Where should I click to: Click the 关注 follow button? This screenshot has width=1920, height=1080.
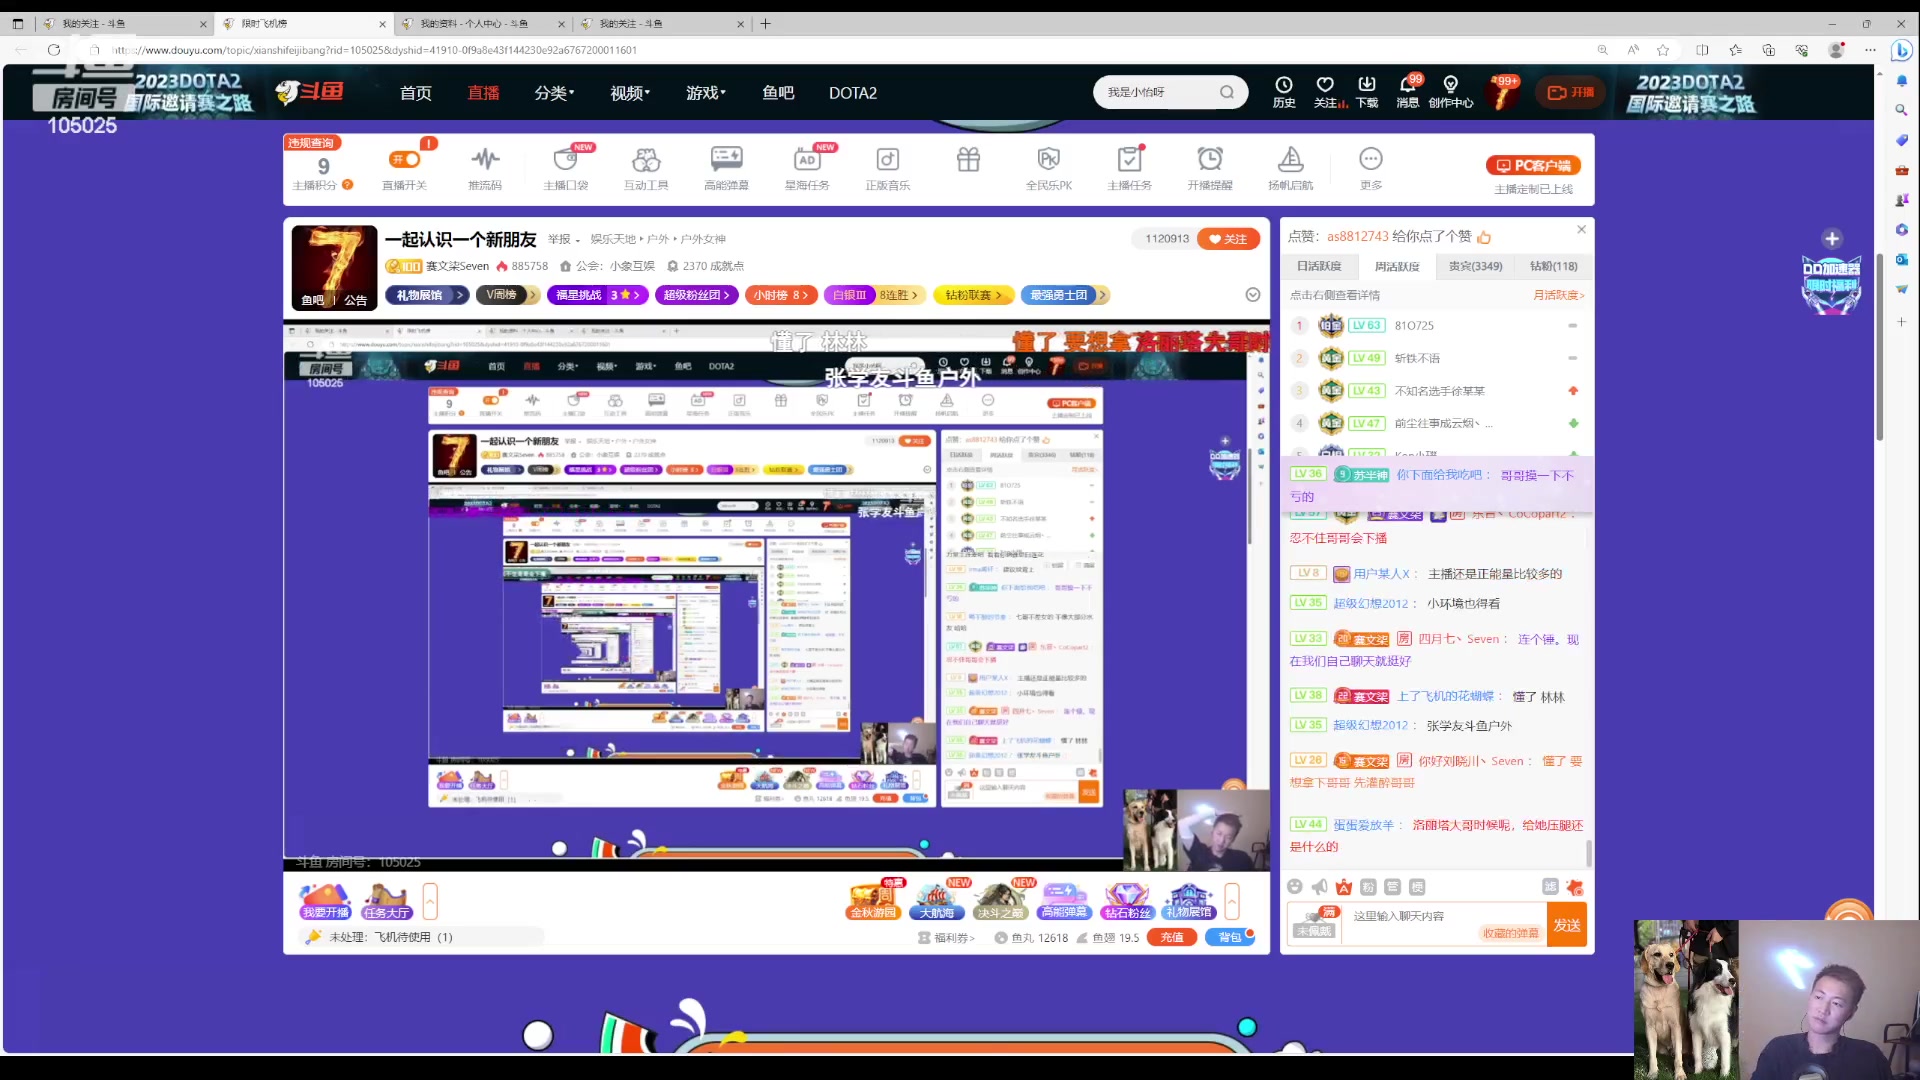coord(1228,239)
